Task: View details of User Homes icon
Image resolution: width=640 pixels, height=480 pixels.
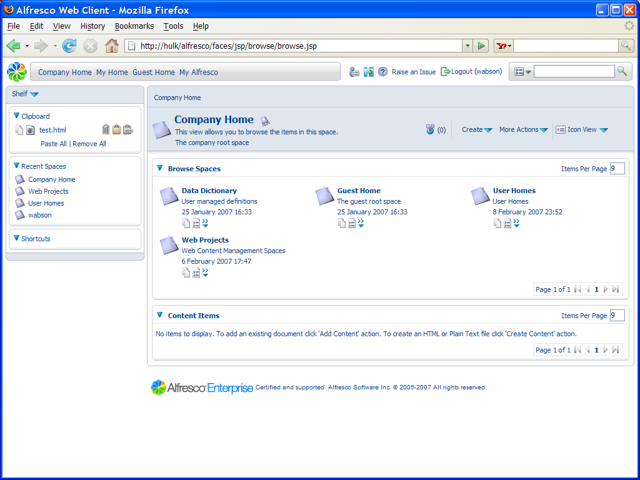Action: [x=507, y=223]
